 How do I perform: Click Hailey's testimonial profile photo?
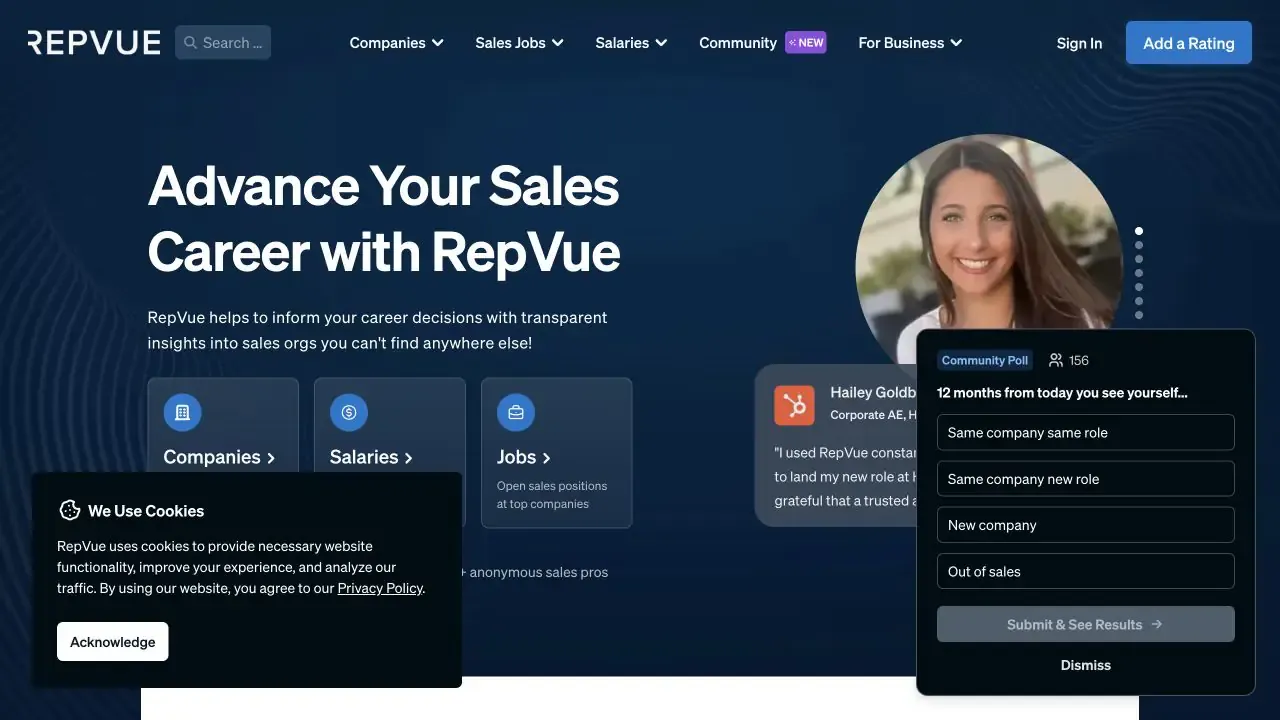(x=990, y=250)
